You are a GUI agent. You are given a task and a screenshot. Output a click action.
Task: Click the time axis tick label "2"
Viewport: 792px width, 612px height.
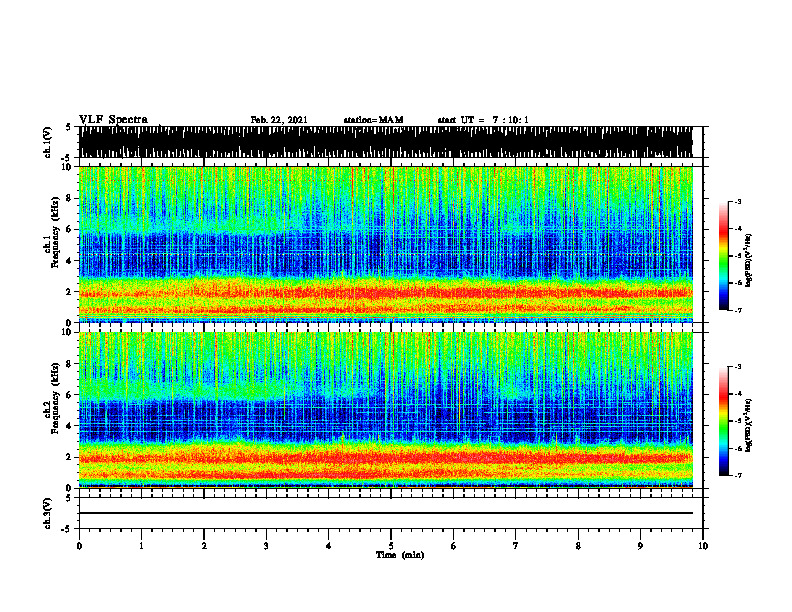pos(204,546)
